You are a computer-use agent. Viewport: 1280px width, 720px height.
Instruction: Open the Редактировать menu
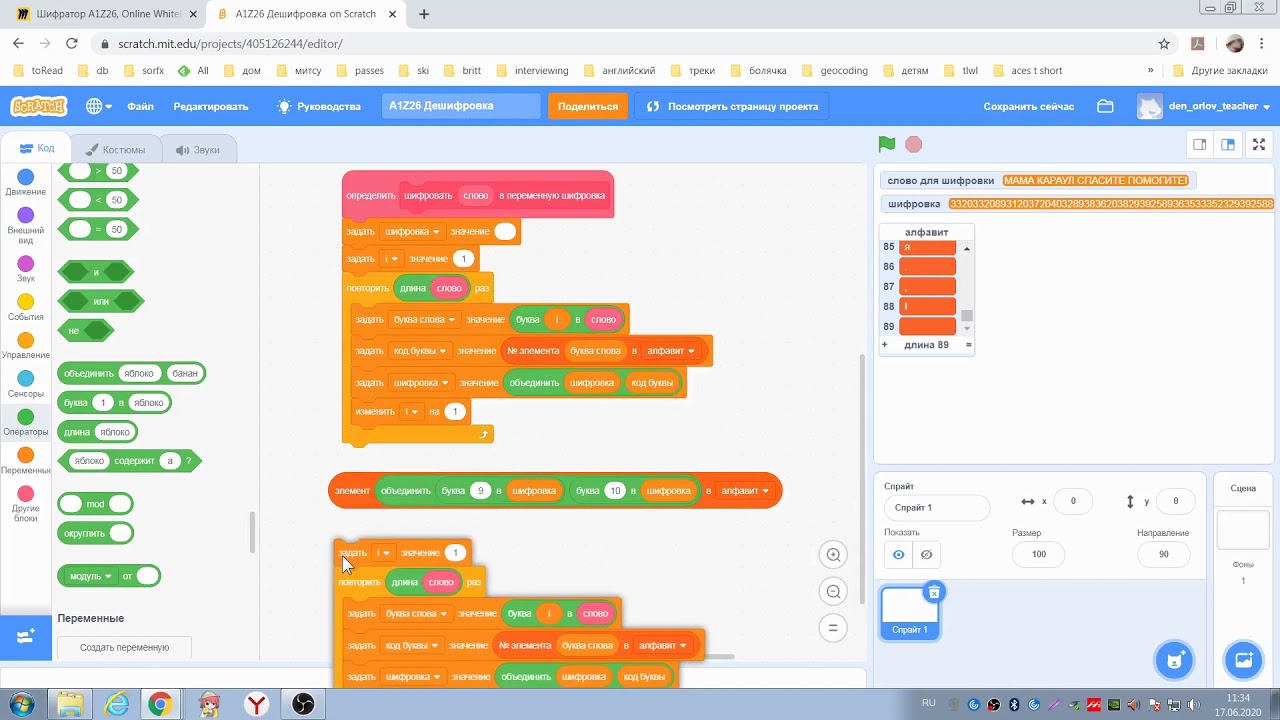[210, 106]
